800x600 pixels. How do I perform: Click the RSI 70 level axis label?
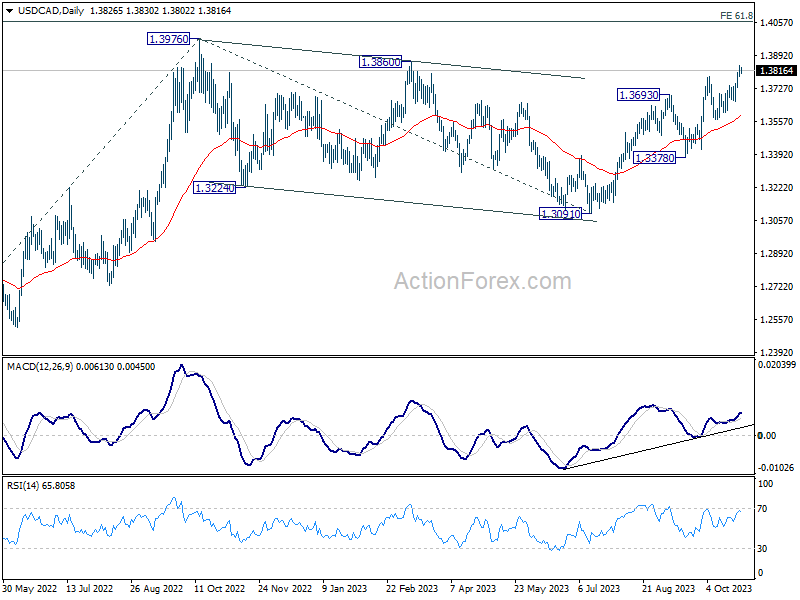point(762,509)
